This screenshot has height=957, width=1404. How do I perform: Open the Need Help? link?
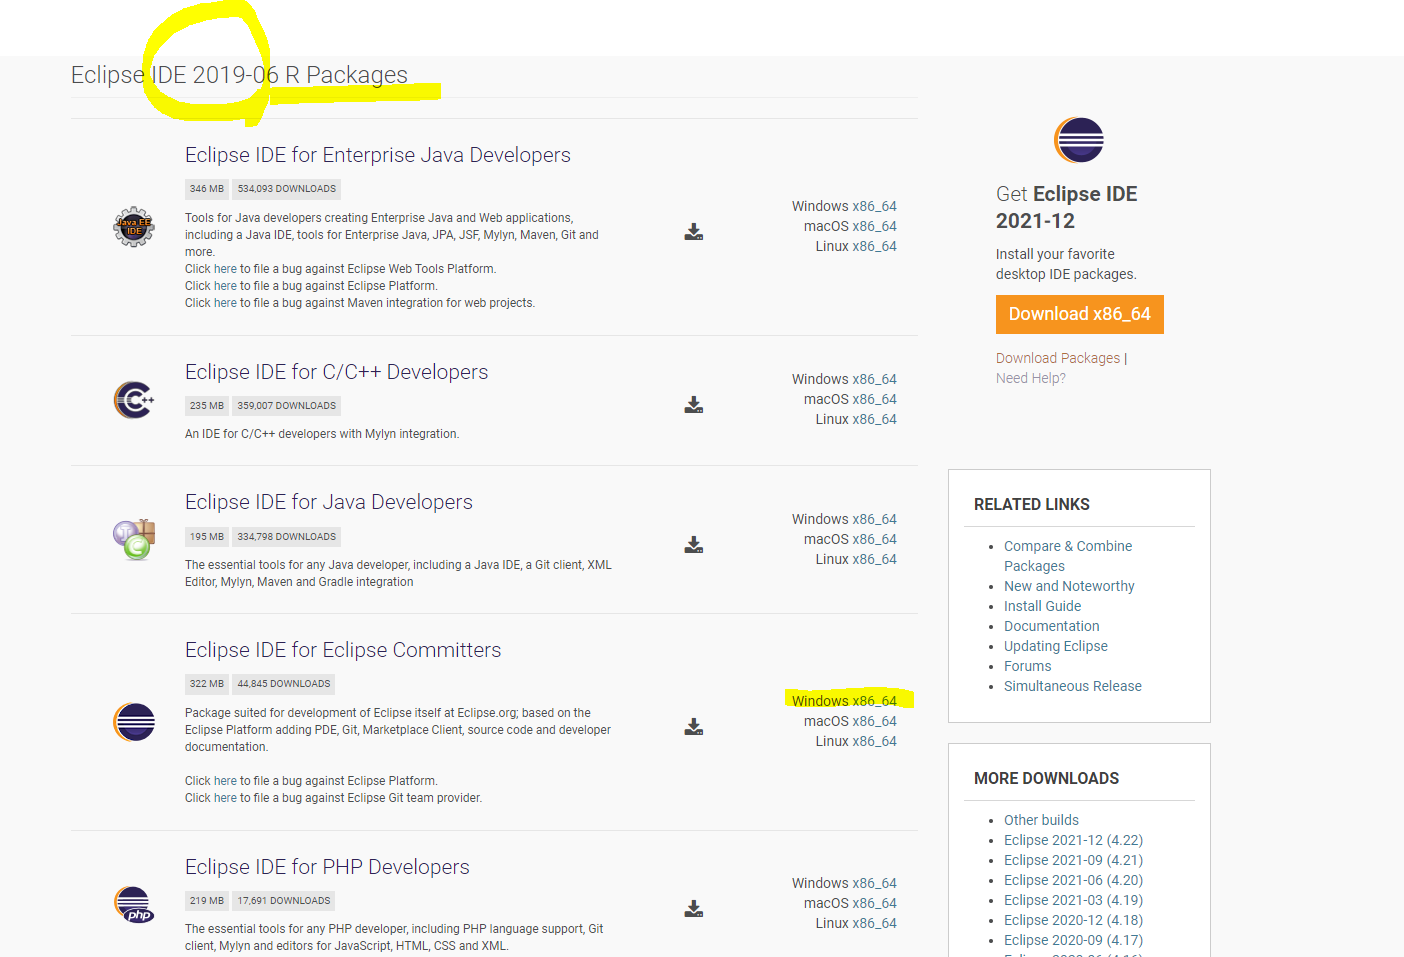[x=1031, y=378]
